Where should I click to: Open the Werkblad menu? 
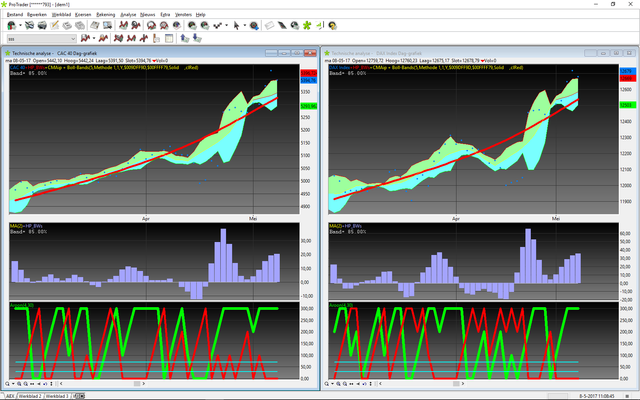(61, 14)
